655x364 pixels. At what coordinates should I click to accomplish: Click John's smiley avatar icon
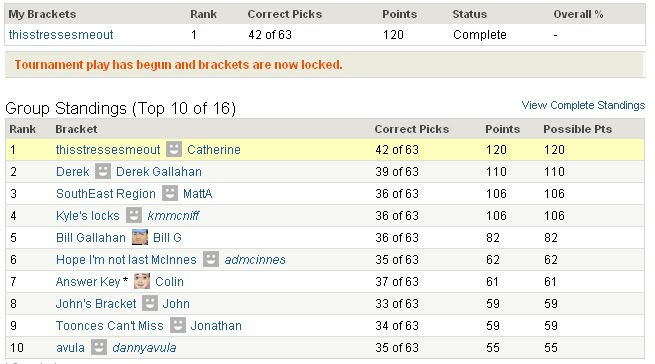[150, 303]
